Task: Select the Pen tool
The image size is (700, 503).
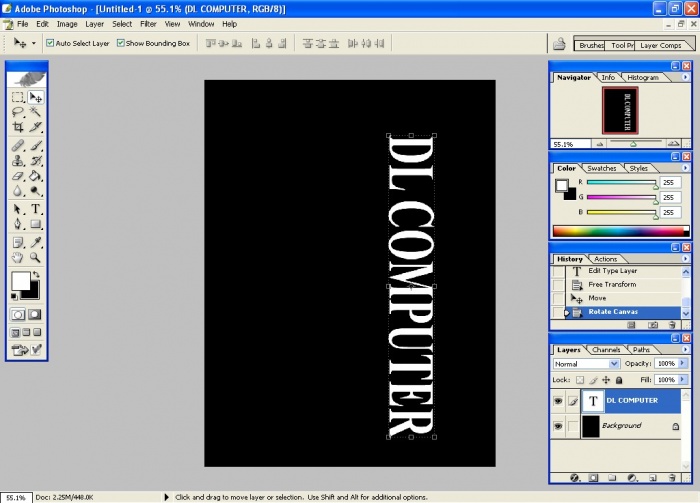Action: tap(18, 224)
